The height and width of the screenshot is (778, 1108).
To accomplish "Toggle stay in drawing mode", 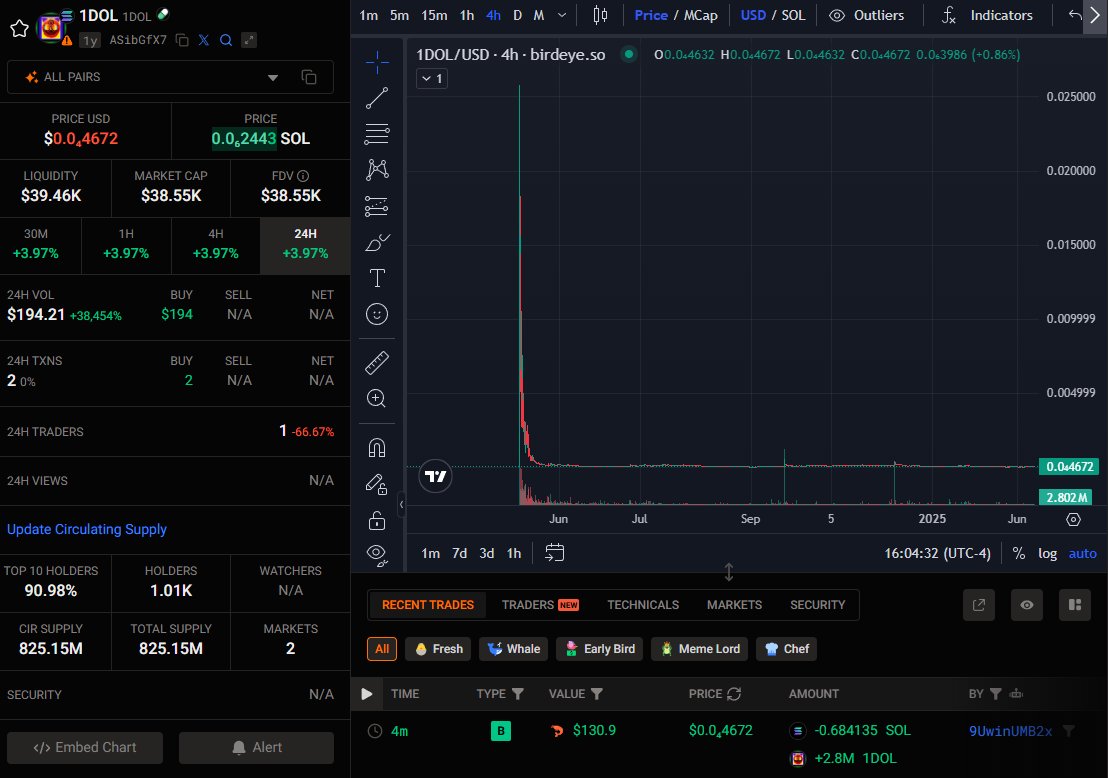I will (377, 484).
